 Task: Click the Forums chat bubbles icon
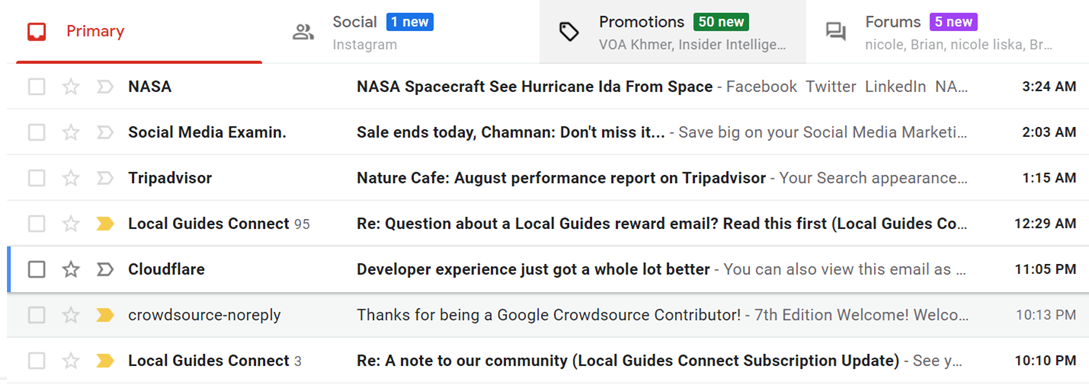836,32
